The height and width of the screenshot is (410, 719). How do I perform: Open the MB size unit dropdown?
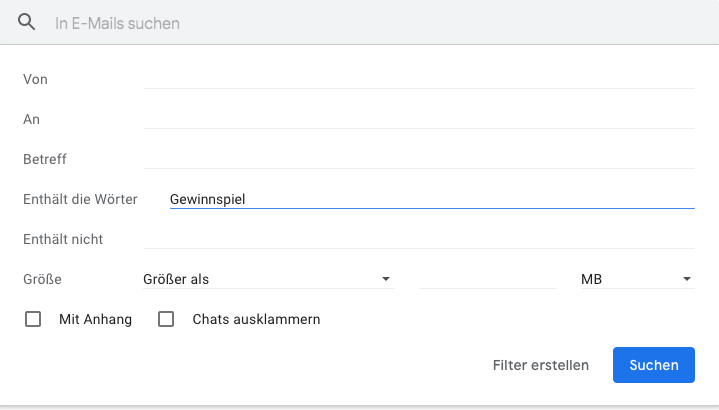tap(637, 279)
